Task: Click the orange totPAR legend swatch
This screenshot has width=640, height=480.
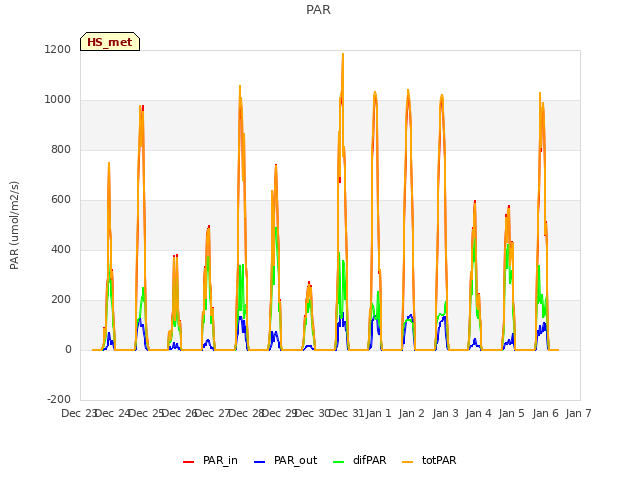Action: pyautogui.click(x=408, y=462)
